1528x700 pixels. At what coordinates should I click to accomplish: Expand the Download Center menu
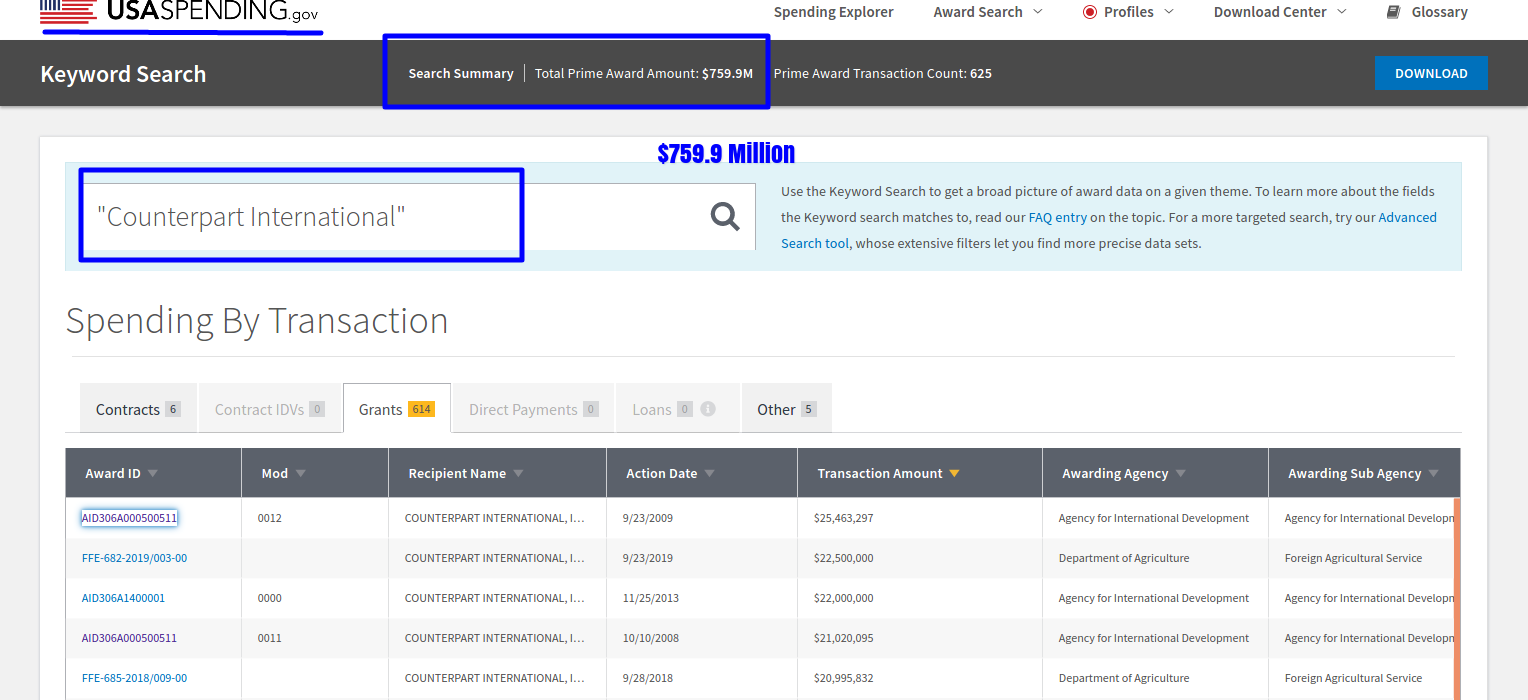pyautogui.click(x=1280, y=12)
